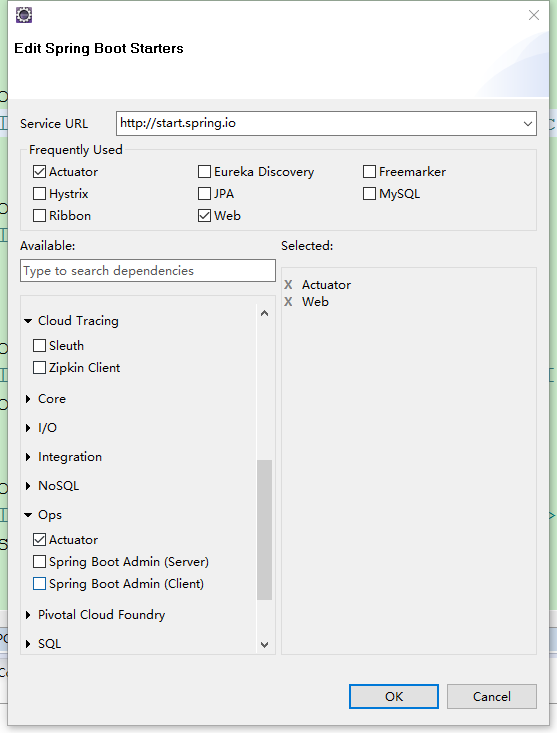Expand the Pivotal Cloud Foundry category
Image resolution: width=557 pixels, height=733 pixels.
[x=28, y=615]
